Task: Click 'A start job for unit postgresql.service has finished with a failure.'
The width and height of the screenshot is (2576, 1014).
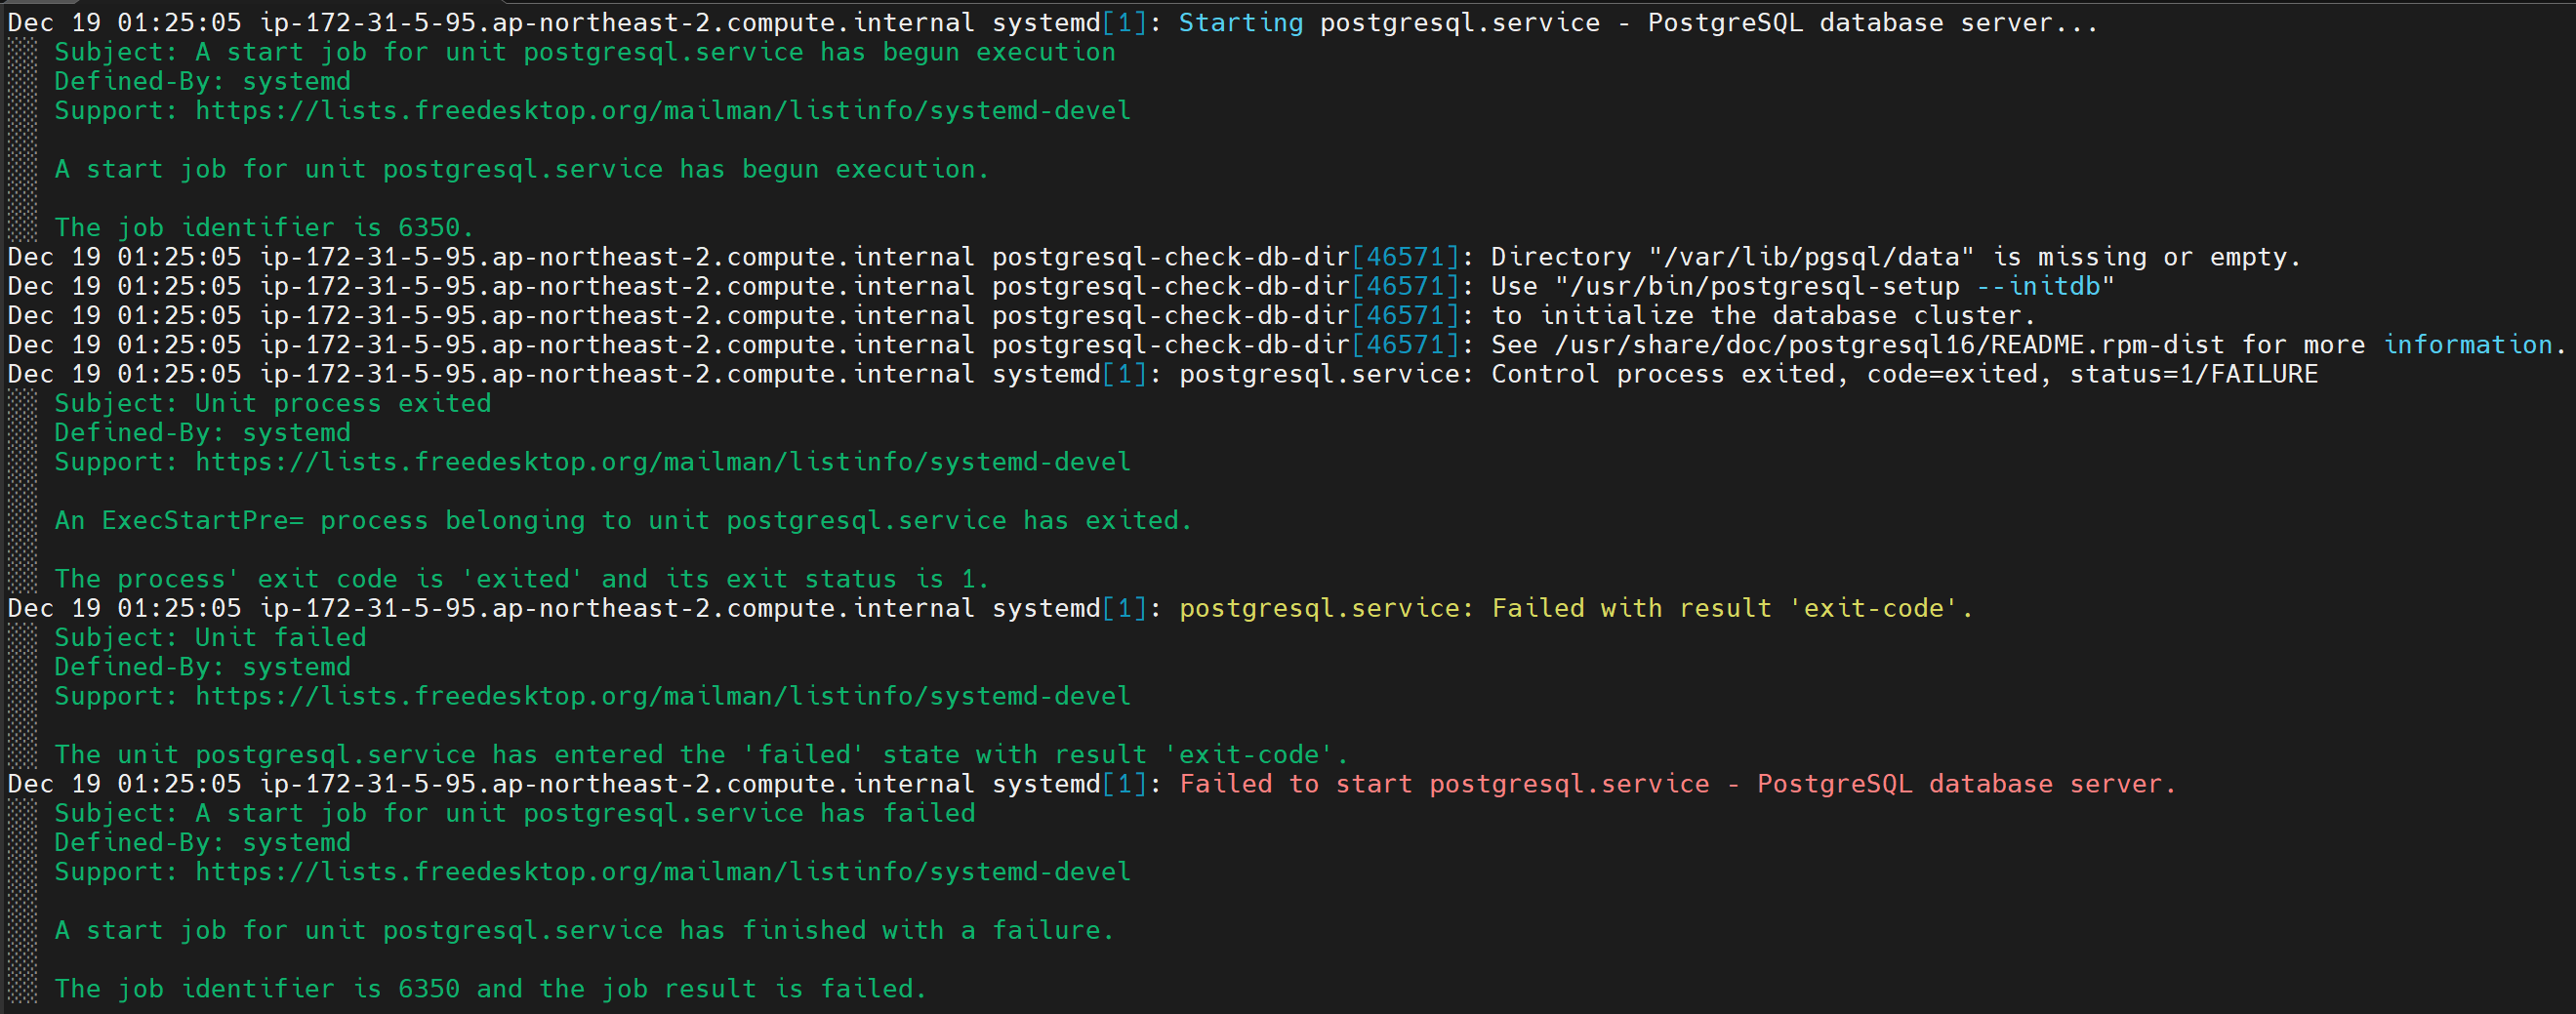Action: coord(585,930)
